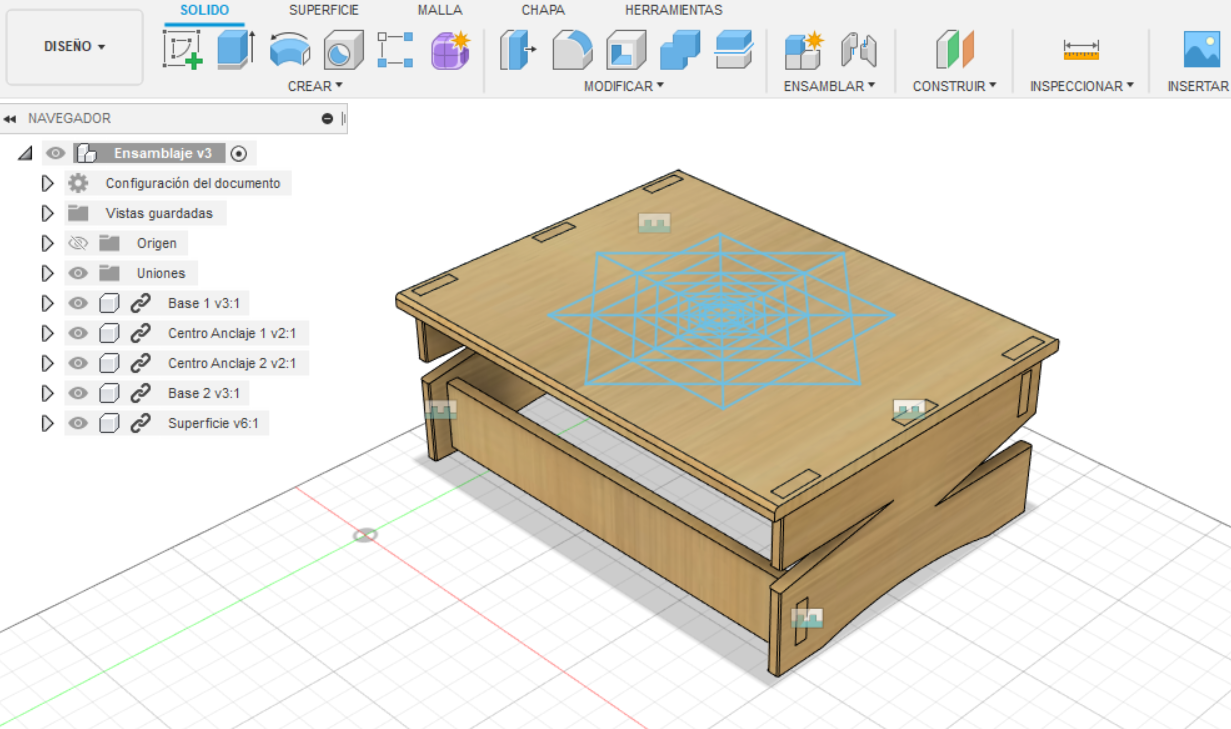Image resolution: width=1231 pixels, height=729 pixels.
Task: Activate the Ensamblaje v3 radio button
Action: point(238,154)
